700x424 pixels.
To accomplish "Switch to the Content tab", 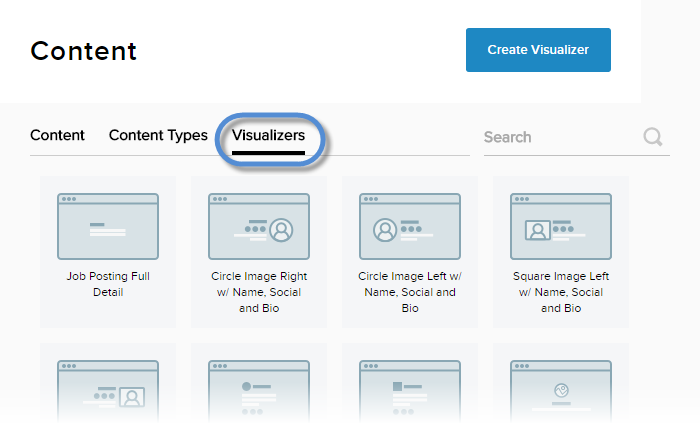I will tap(57, 136).
